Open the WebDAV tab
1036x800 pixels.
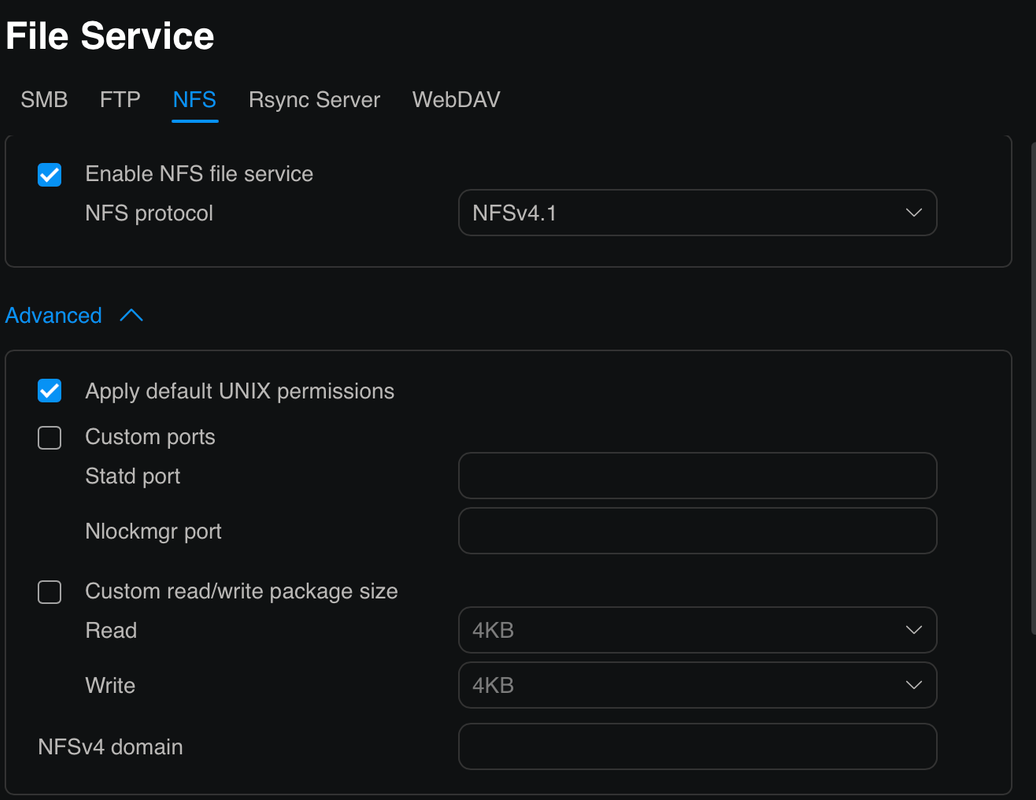456,100
